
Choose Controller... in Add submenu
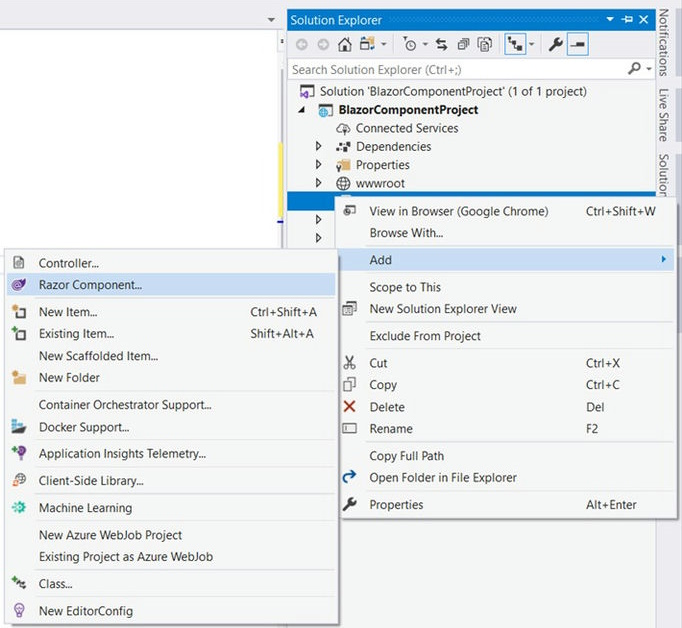click(x=171, y=263)
